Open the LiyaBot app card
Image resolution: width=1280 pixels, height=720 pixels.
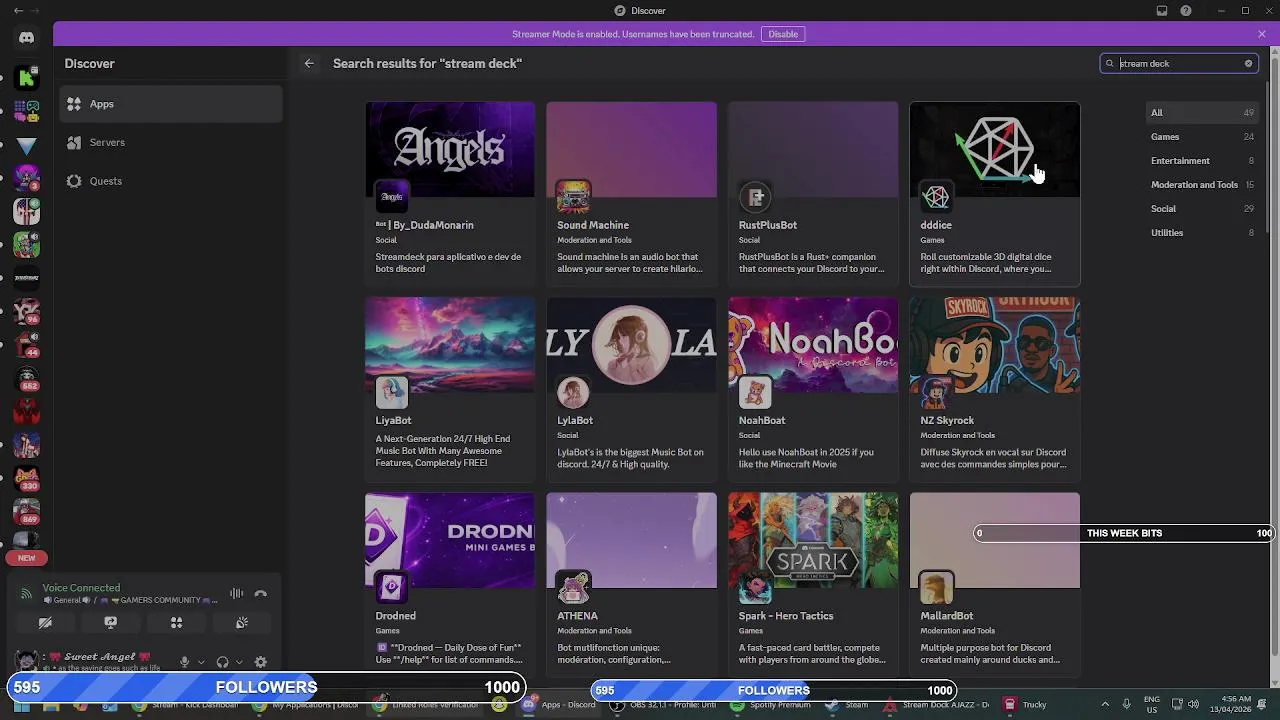450,390
